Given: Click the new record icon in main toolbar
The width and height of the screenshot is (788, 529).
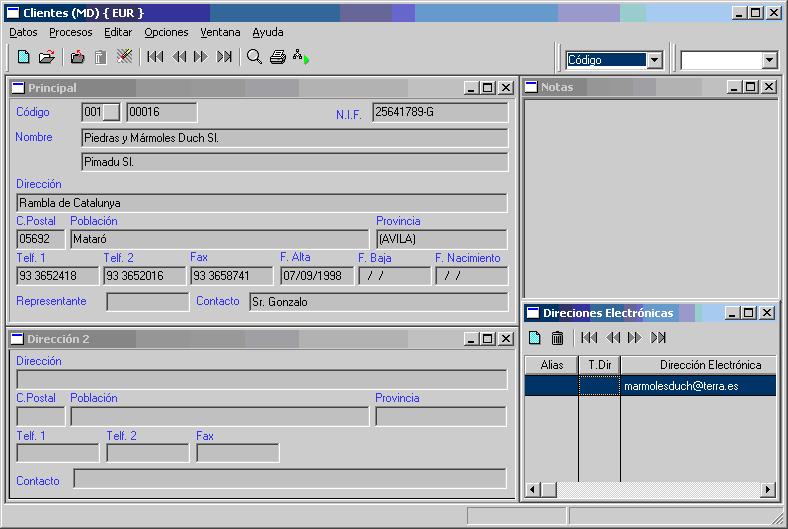Looking at the screenshot, I should coord(23,57).
